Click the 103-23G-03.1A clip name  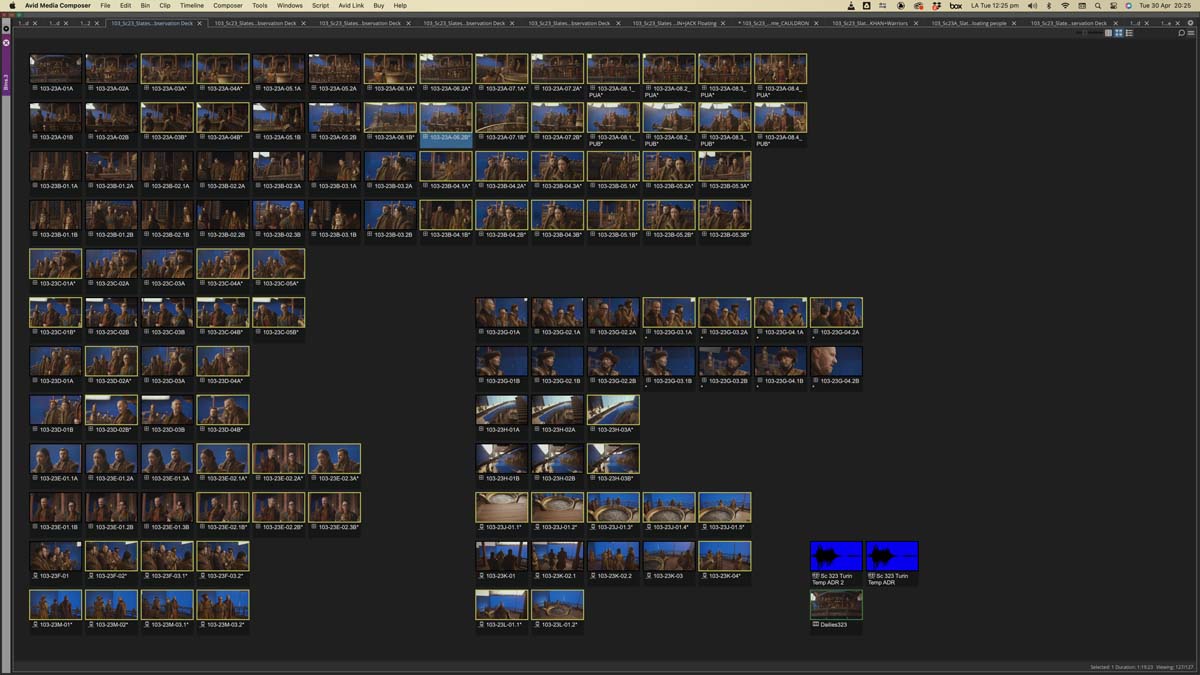tap(673, 332)
